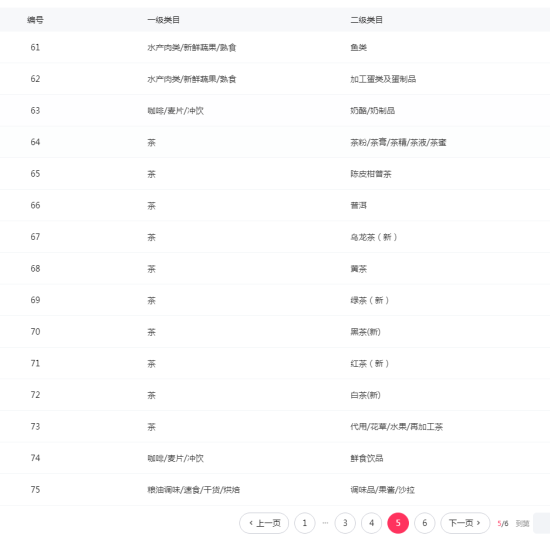Jump to last page 6
This screenshot has width=550, height=536.
(x=424, y=523)
